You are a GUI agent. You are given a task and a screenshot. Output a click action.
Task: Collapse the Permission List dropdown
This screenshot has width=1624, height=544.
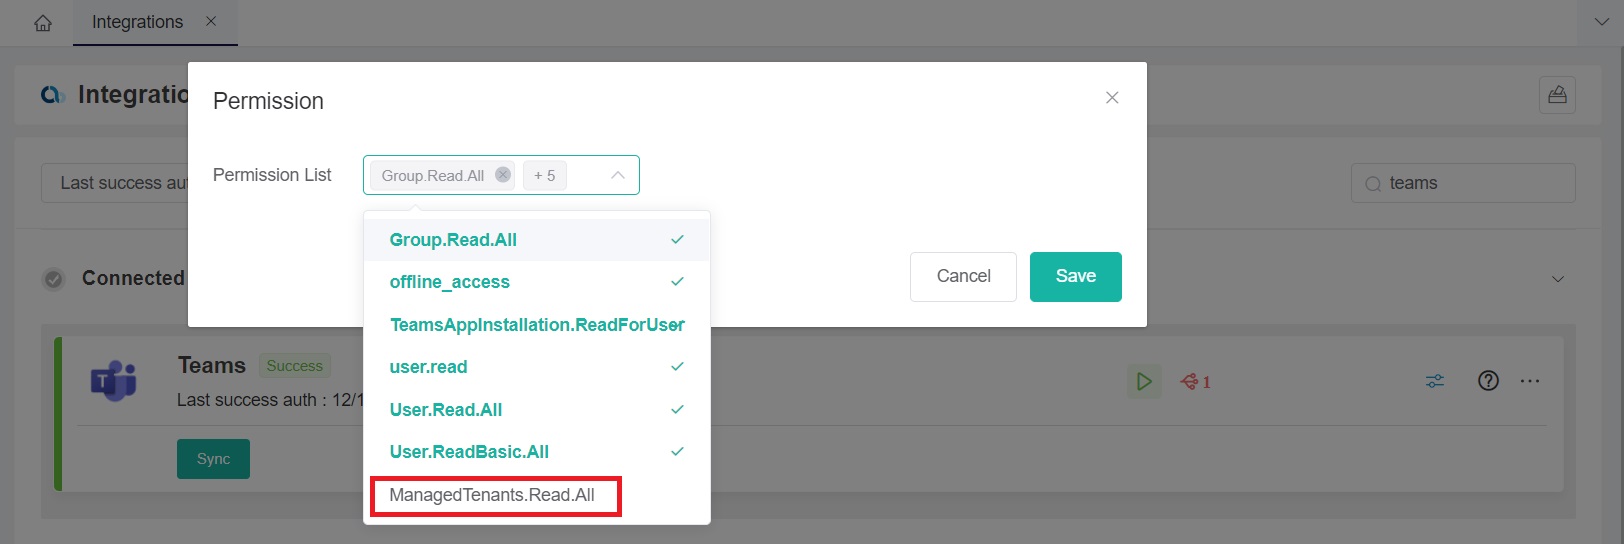coord(618,175)
